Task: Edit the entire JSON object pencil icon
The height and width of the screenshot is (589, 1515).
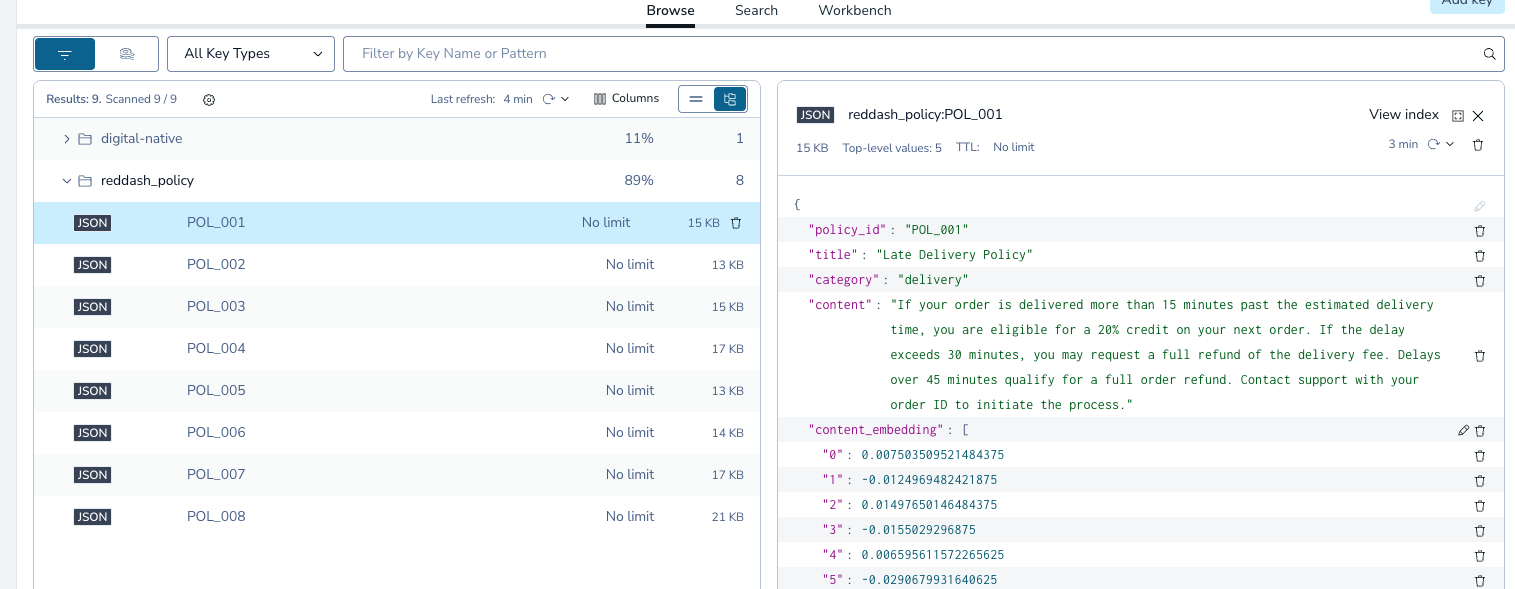Action: (x=1480, y=206)
